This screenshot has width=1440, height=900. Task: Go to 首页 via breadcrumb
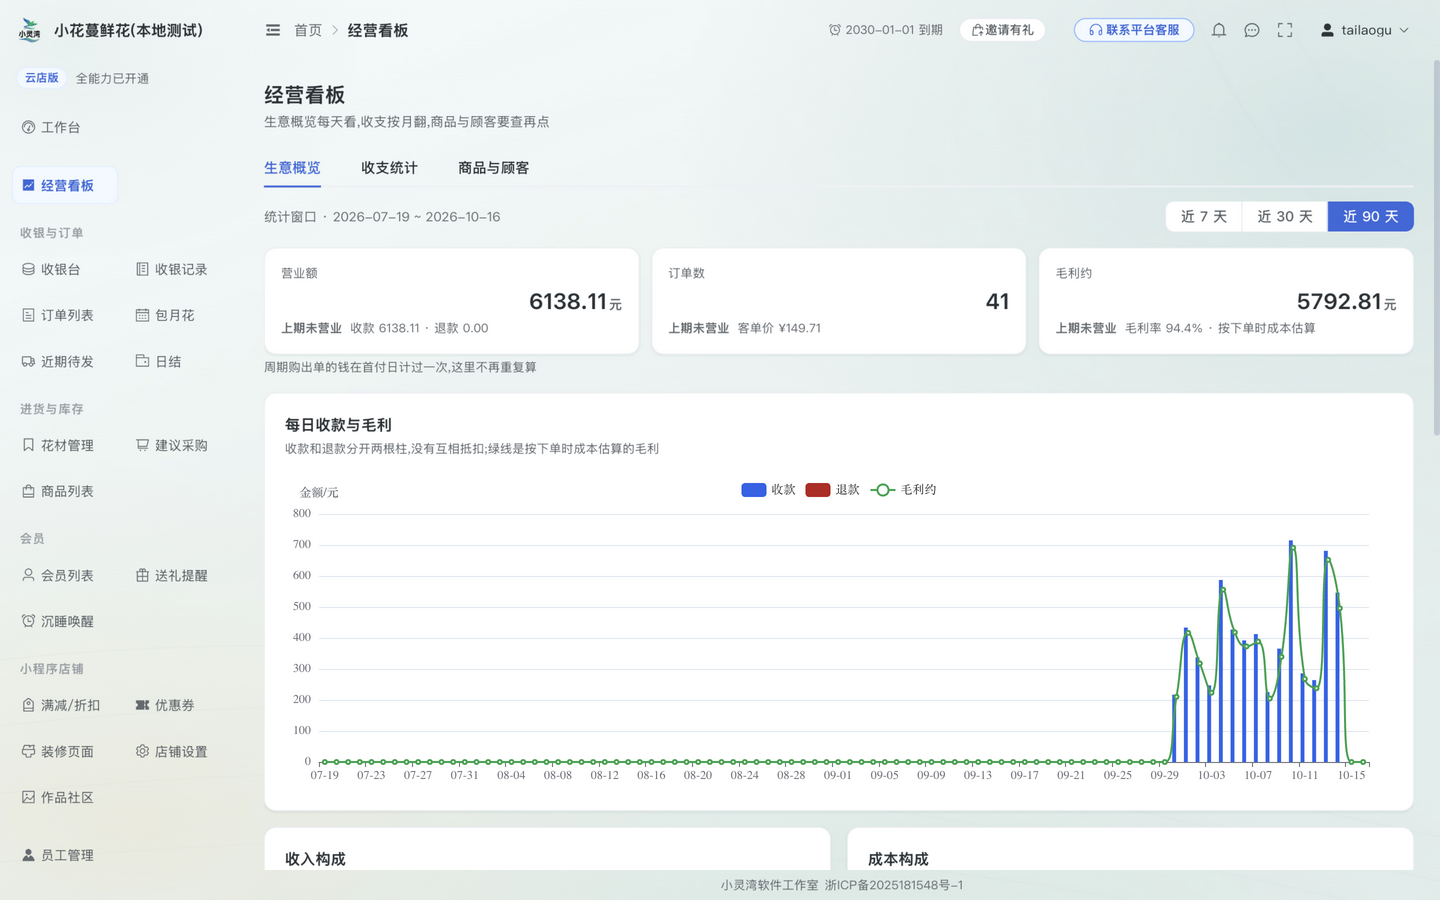(308, 30)
